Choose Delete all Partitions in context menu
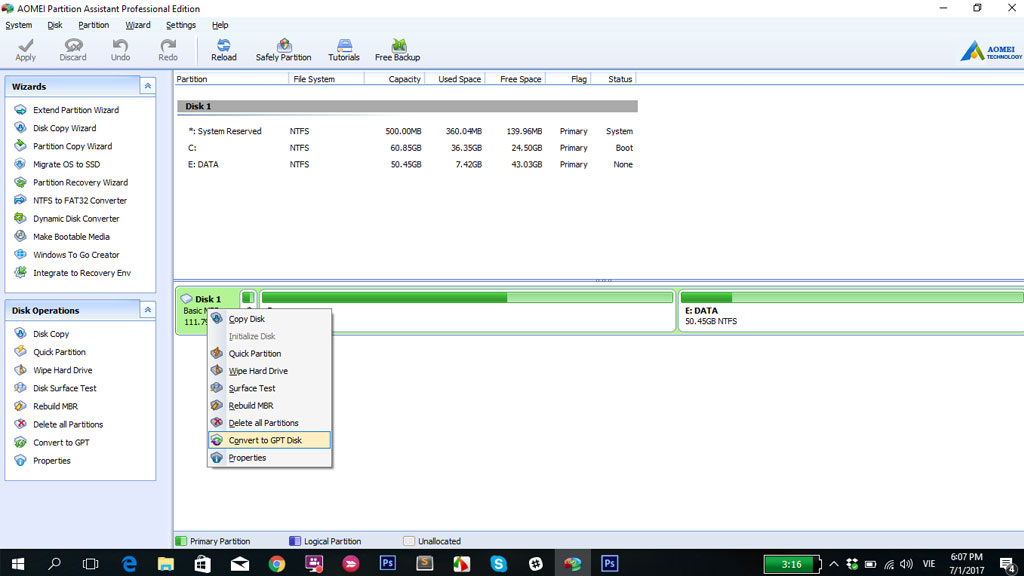1024x576 pixels. [x=269, y=423]
